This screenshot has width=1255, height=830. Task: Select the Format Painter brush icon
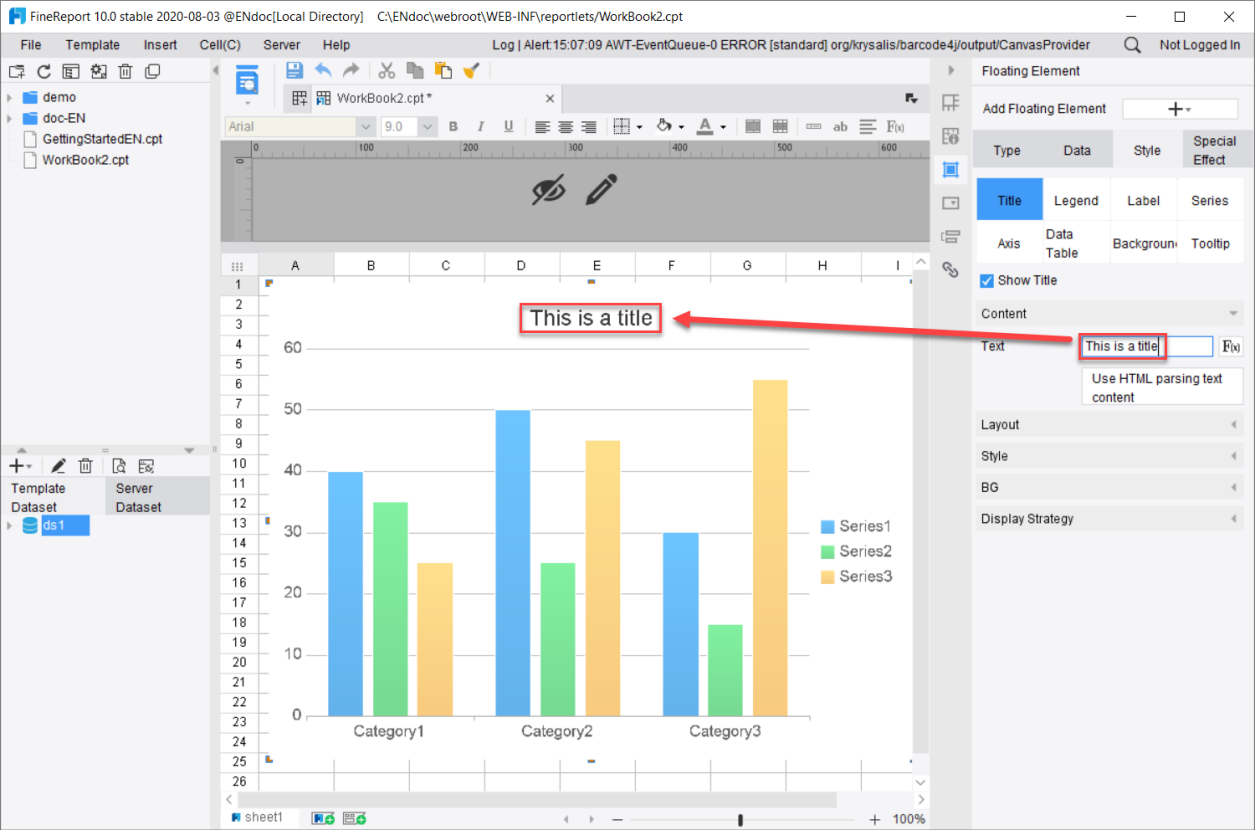tap(469, 70)
